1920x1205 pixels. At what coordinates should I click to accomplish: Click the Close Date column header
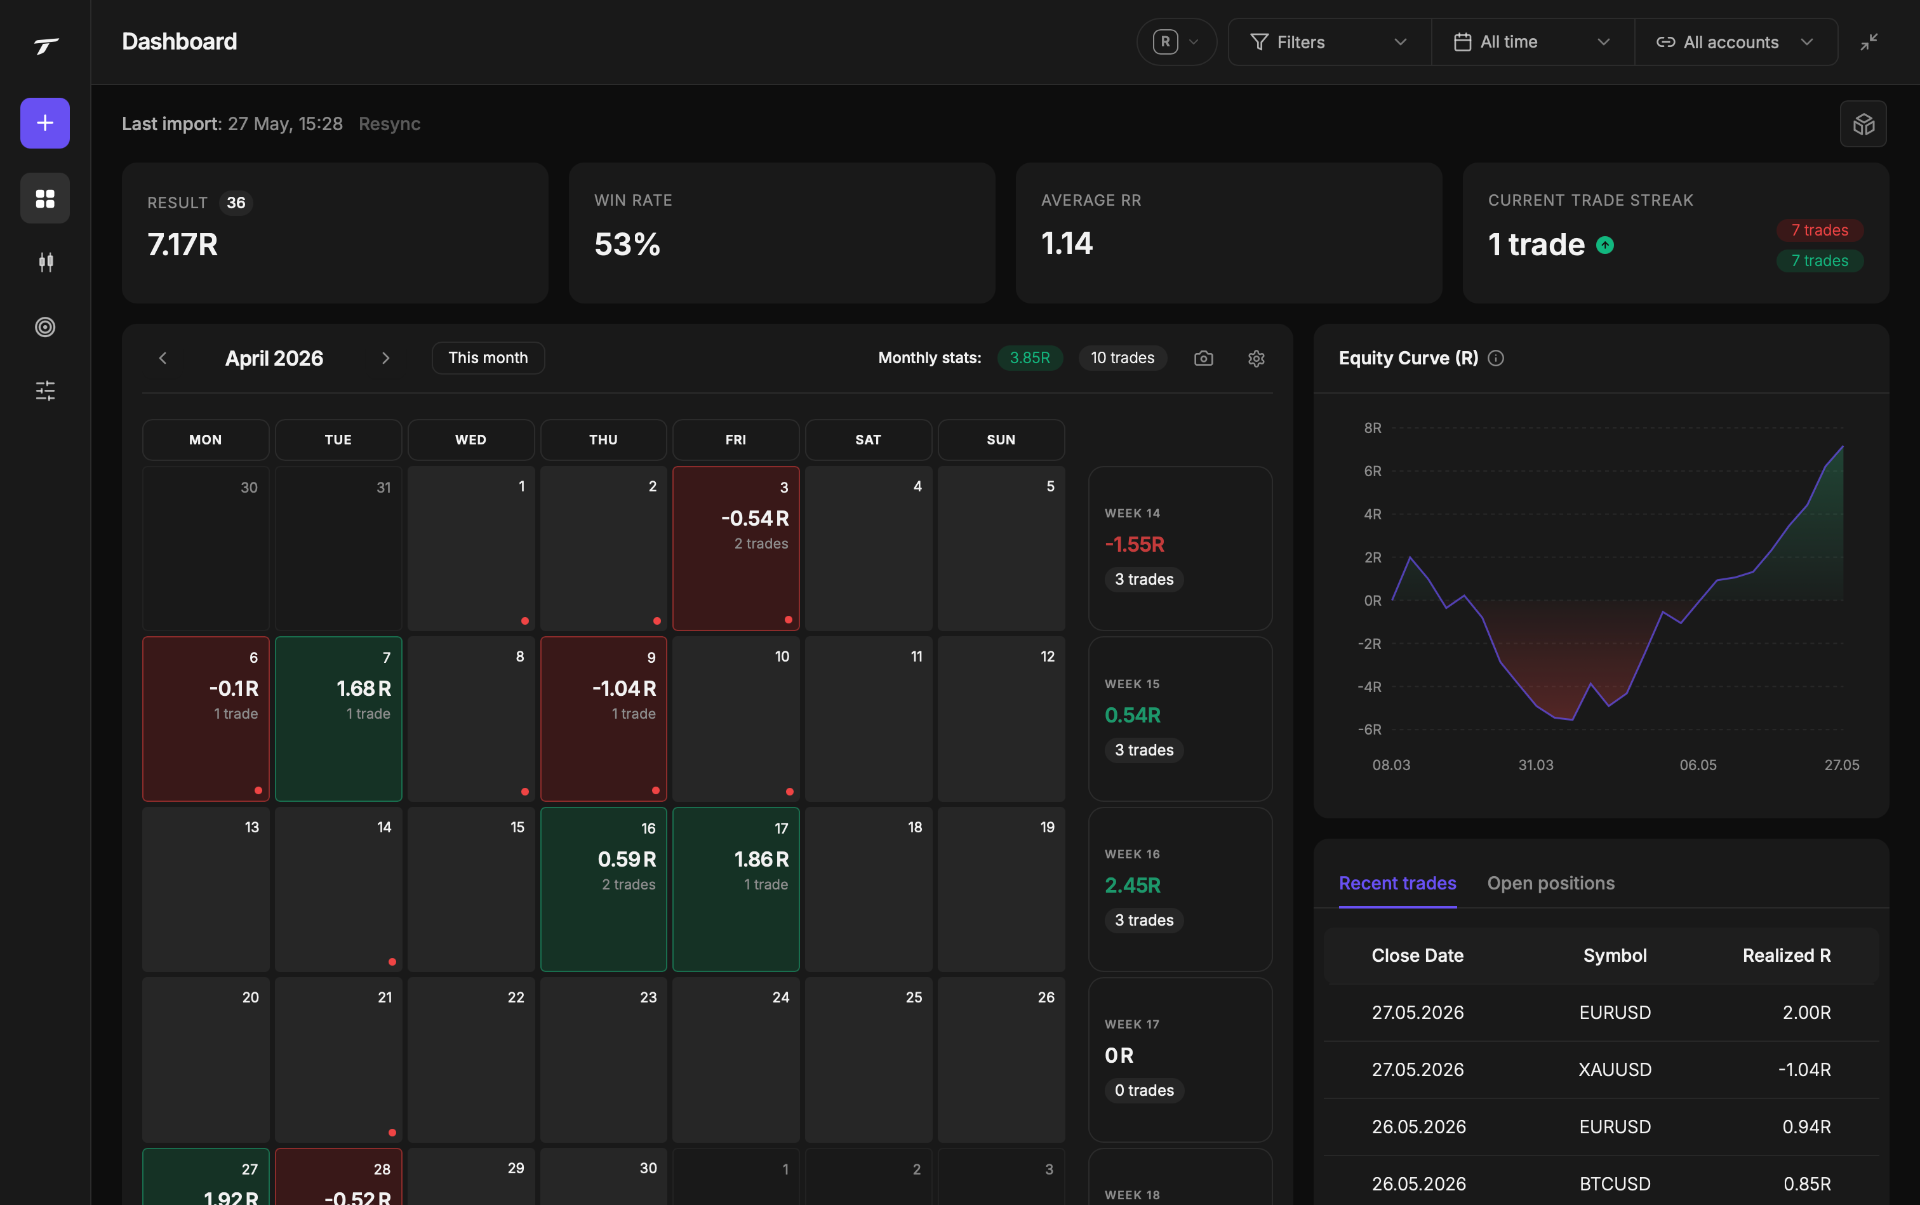[1417, 956]
